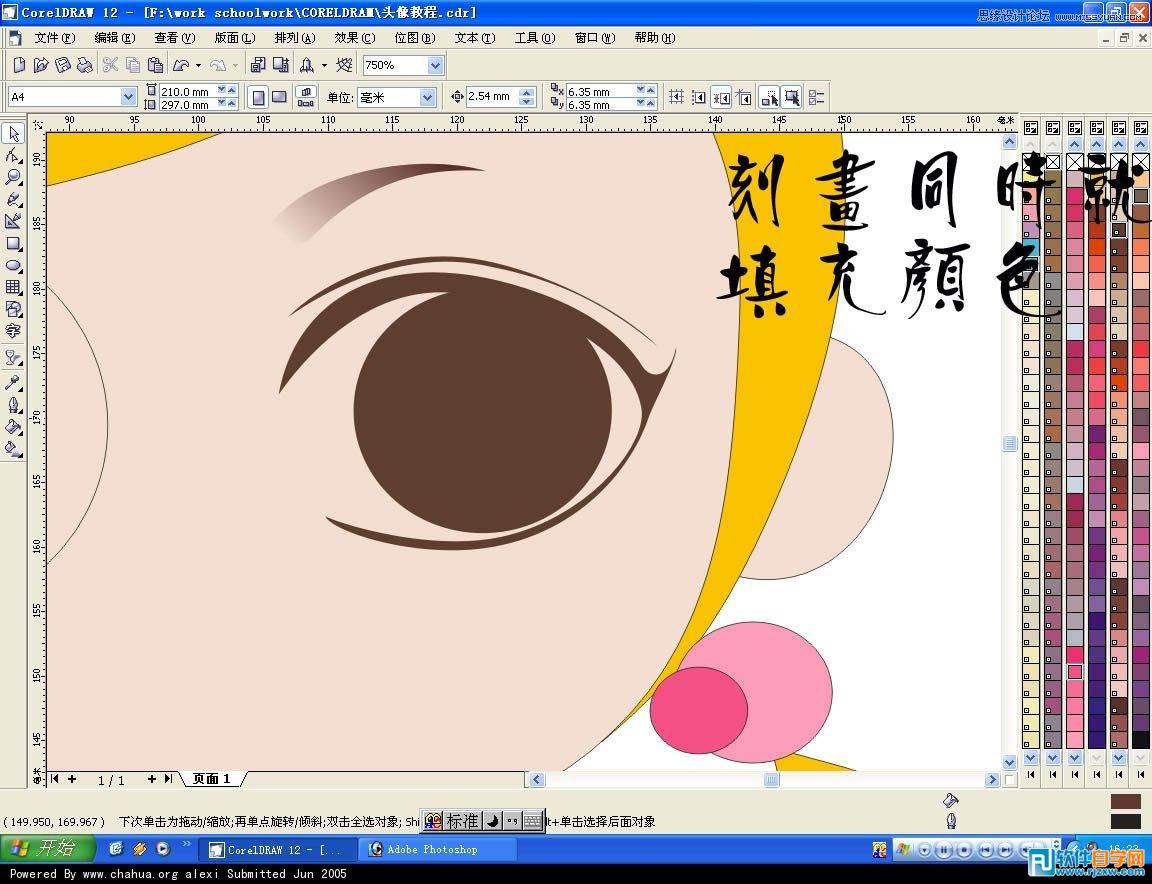Enable snap to grid on the property bar
1152x884 pixels.
point(676,97)
